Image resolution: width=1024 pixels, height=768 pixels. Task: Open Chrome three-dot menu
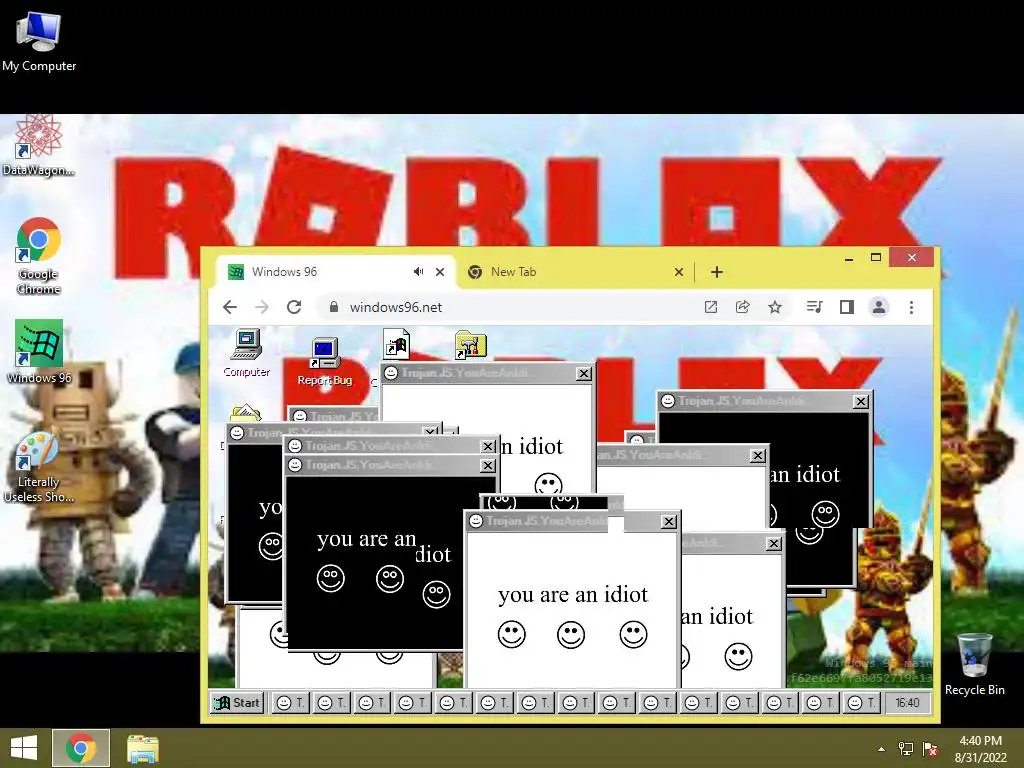pos(912,307)
